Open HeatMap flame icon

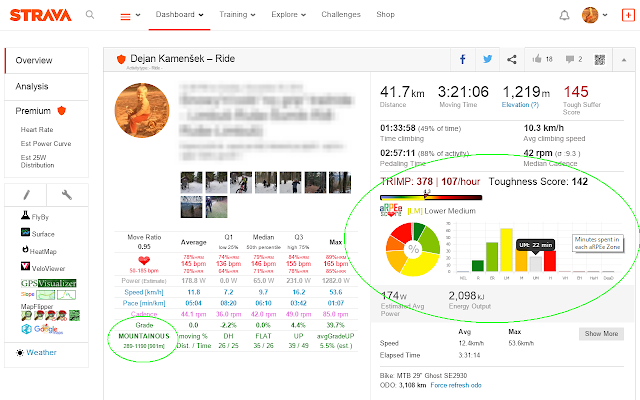click(25, 249)
